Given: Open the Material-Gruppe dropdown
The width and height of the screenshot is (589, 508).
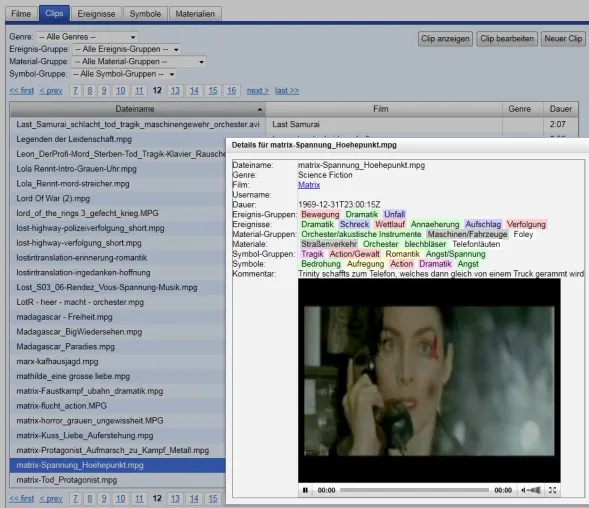Looking at the screenshot, I should pos(139,62).
